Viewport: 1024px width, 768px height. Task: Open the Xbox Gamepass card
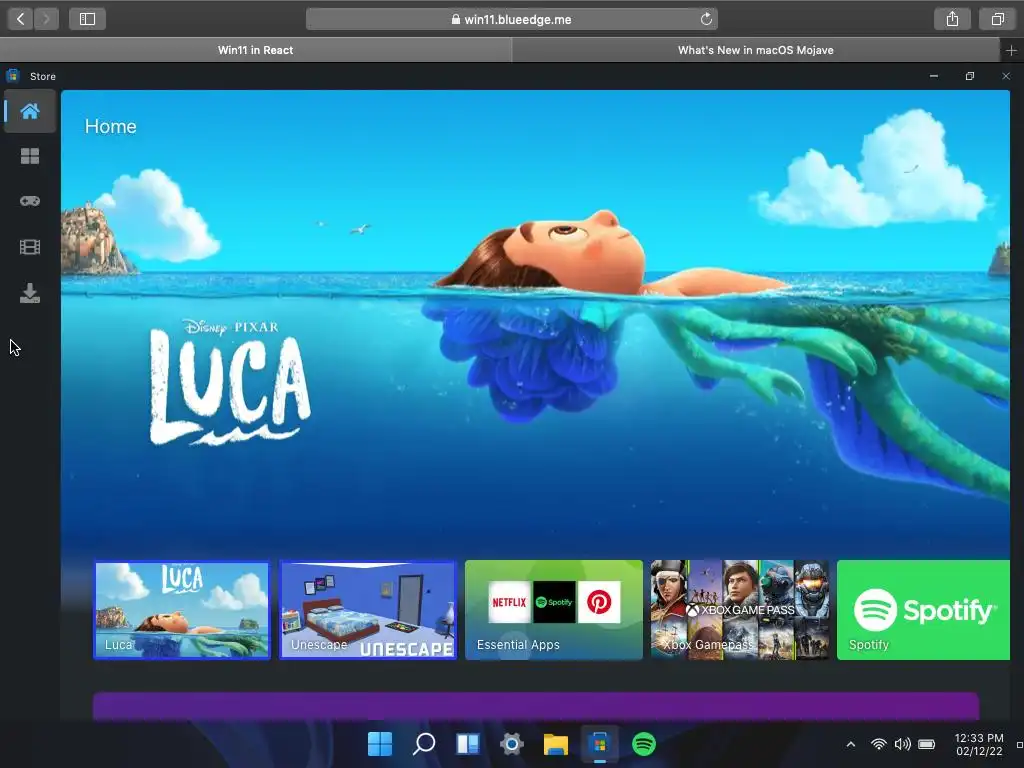point(740,610)
